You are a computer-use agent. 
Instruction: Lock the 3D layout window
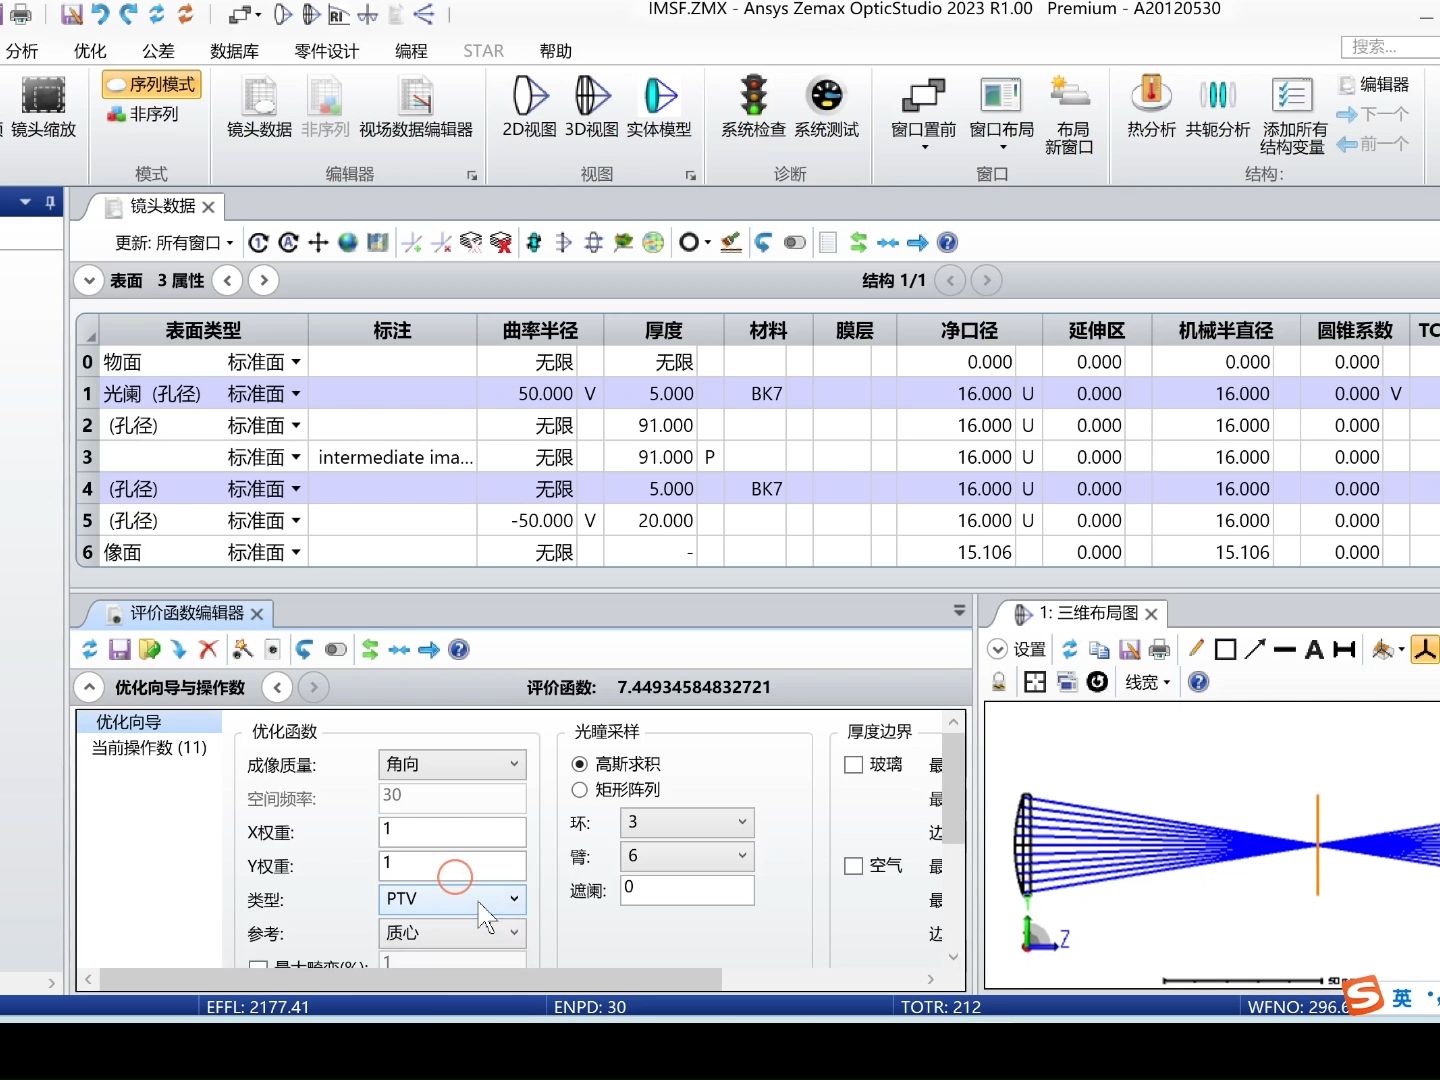pos(999,682)
